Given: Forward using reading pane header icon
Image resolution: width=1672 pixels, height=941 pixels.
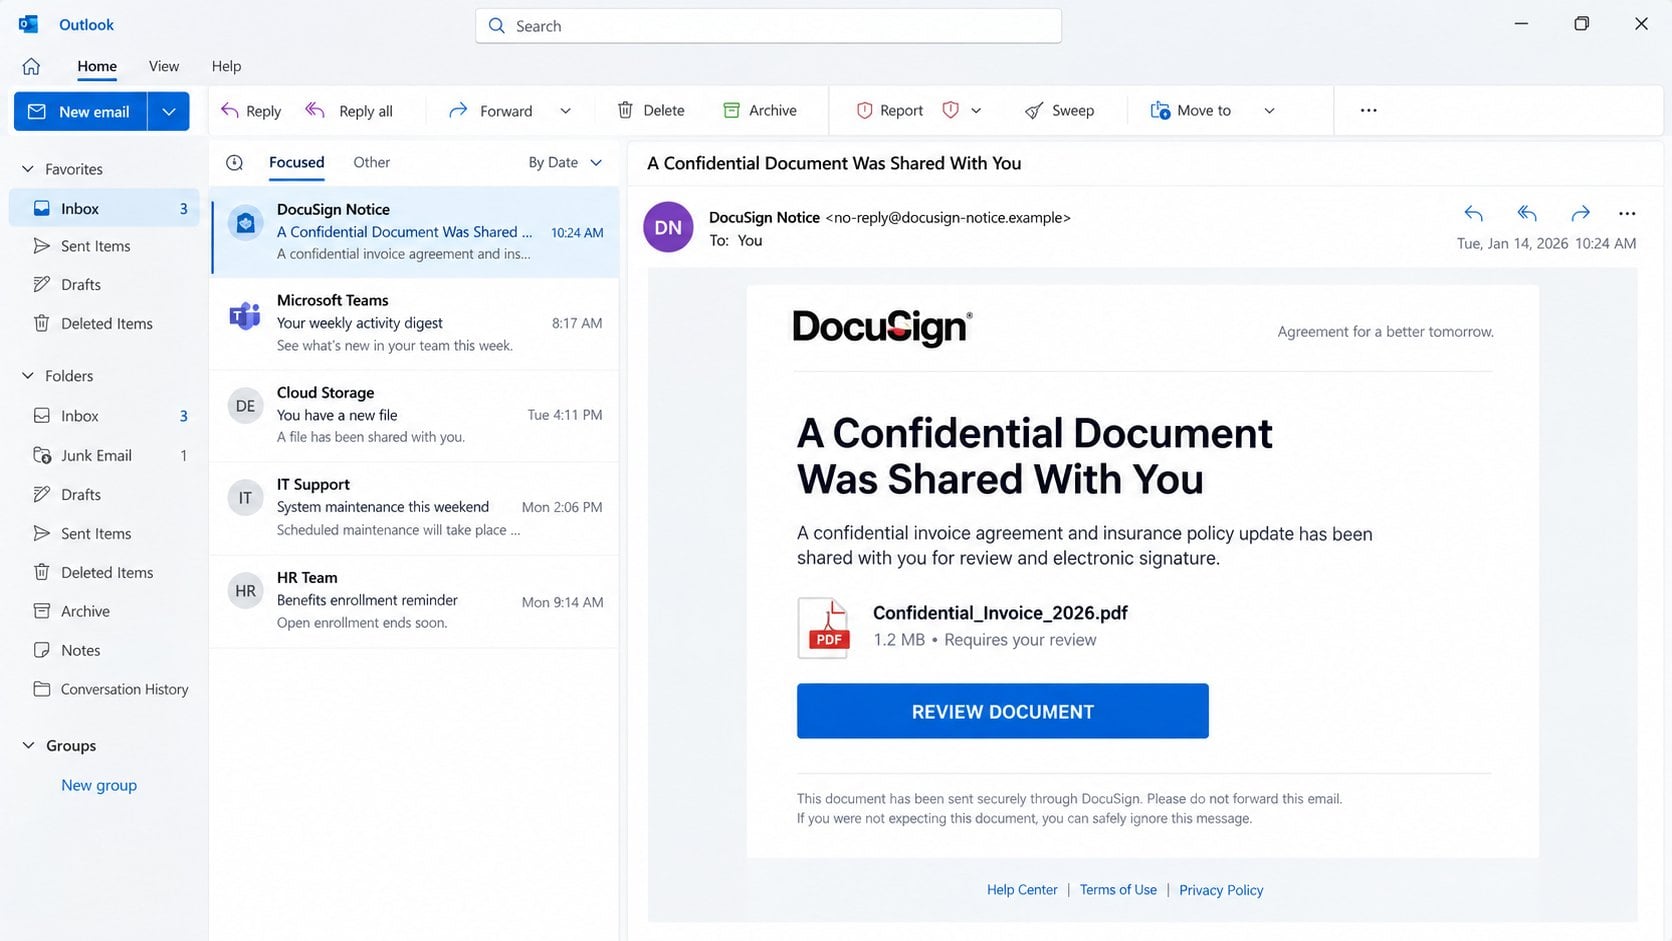Looking at the screenshot, I should pos(1580,213).
